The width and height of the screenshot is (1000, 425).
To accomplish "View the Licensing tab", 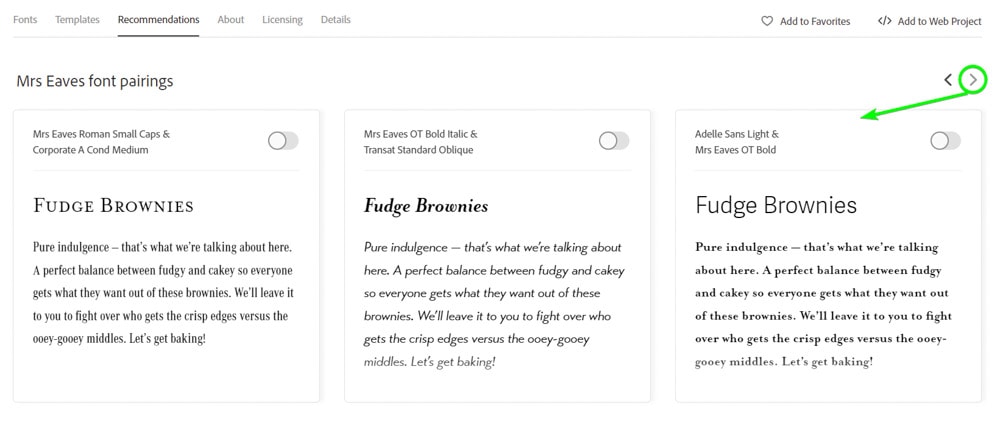I will (x=283, y=20).
